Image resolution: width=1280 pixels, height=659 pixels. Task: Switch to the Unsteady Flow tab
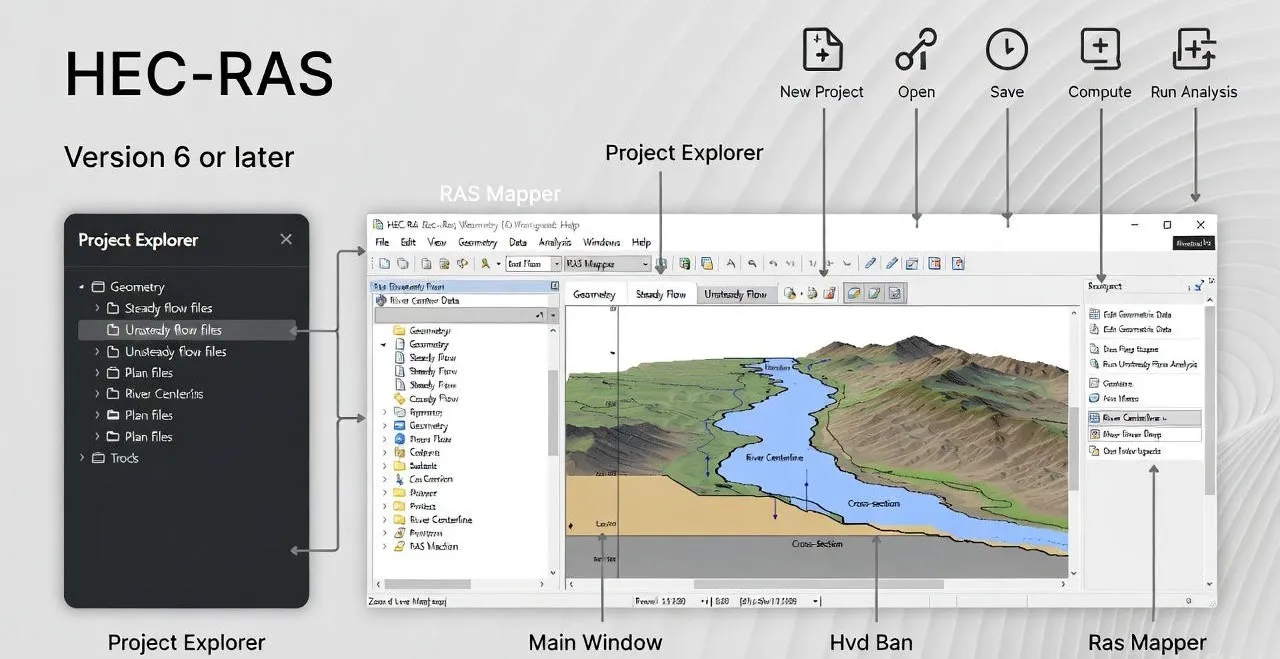[x=737, y=293]
